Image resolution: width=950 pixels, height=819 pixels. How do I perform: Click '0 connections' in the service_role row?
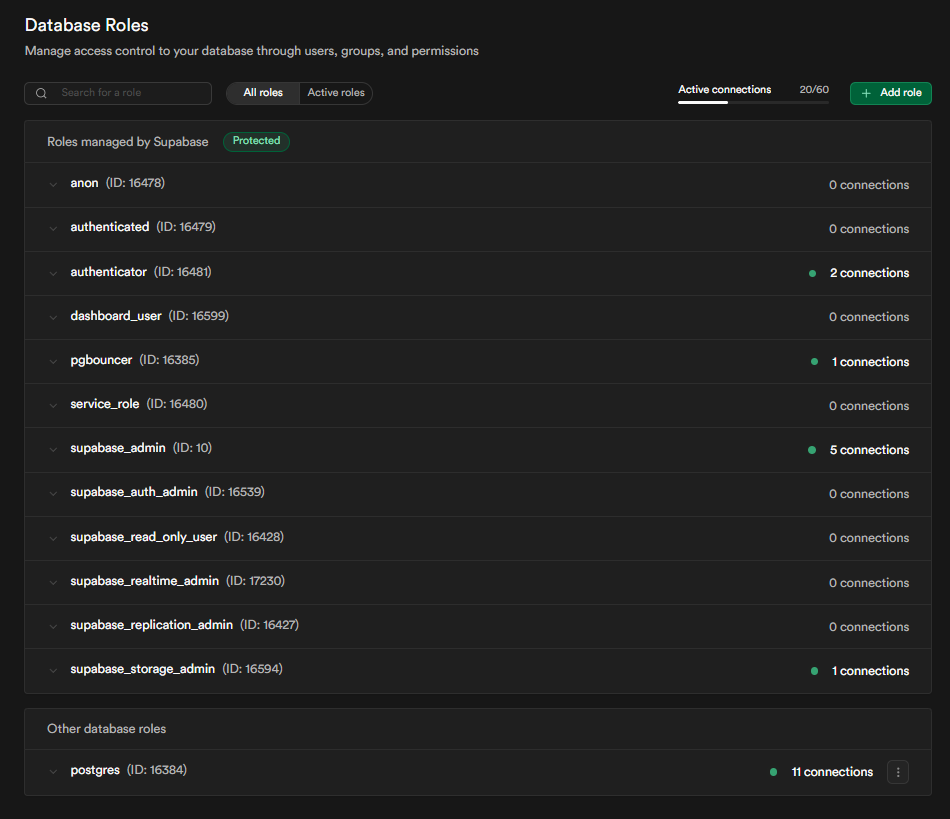869,406
